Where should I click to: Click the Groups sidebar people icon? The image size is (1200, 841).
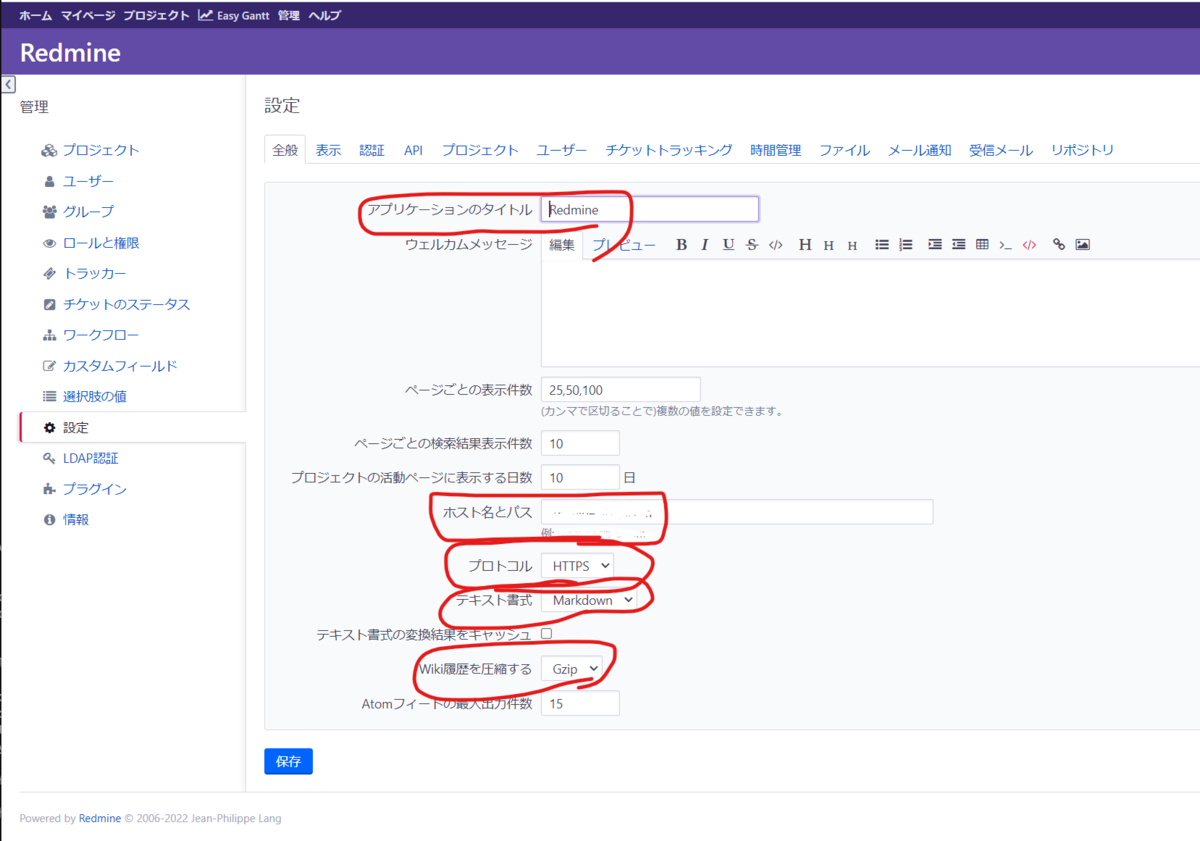click(x=49, y=212)
